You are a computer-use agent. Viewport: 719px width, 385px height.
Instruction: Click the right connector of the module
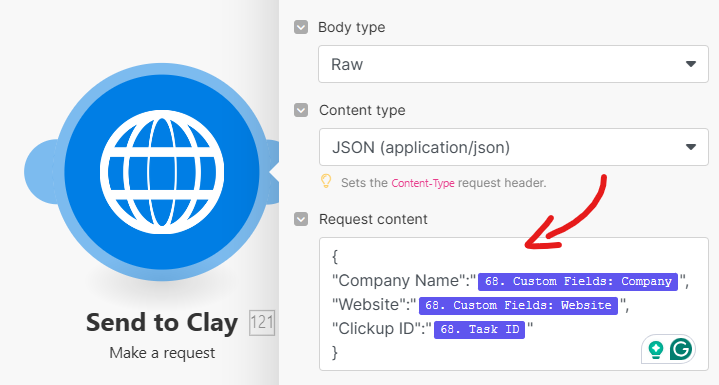(274, 172)
